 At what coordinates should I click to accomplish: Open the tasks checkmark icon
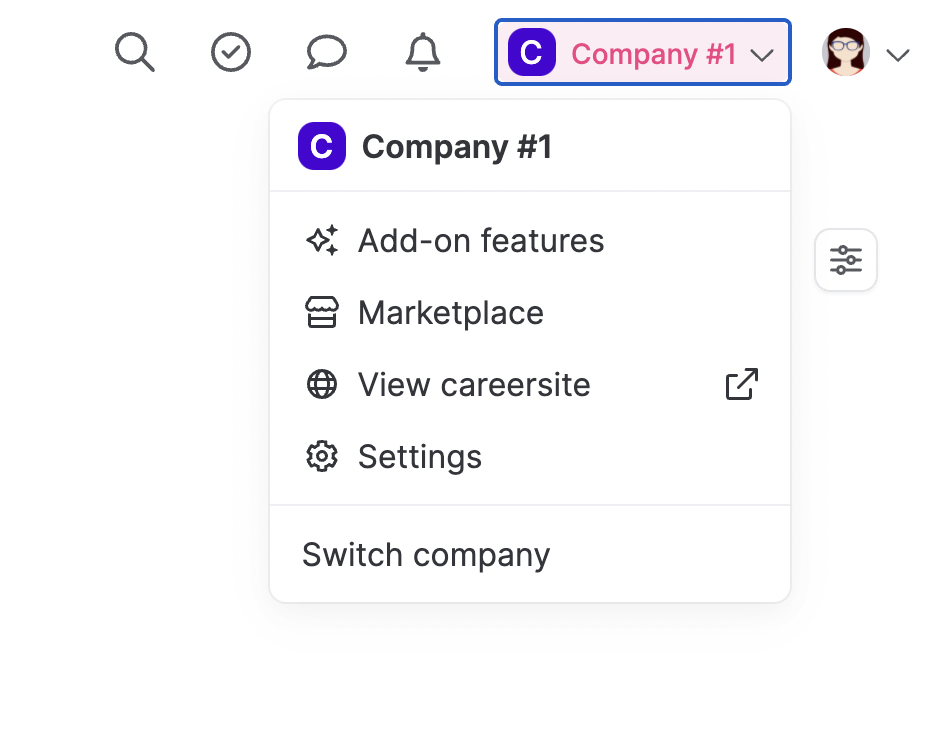[231, 52]
